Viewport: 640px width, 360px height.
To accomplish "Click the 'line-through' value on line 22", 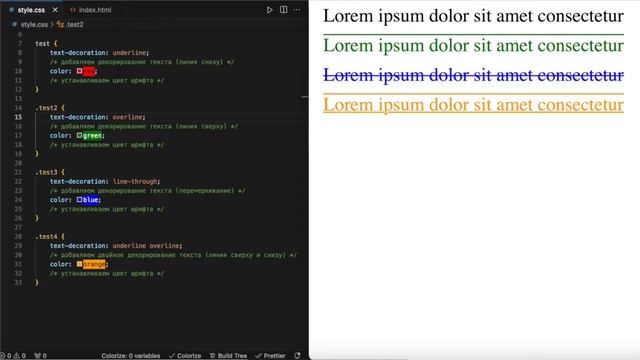I will click(x=135, y=181).
